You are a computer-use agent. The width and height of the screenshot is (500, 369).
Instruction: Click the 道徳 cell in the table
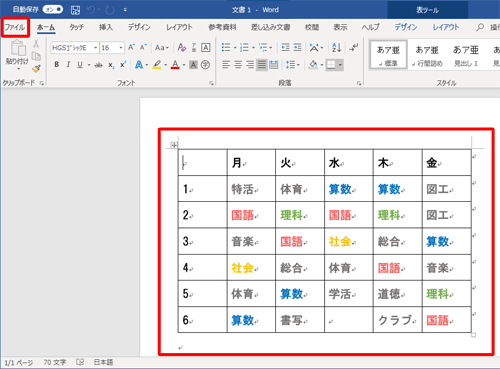(x=398, y=294)
